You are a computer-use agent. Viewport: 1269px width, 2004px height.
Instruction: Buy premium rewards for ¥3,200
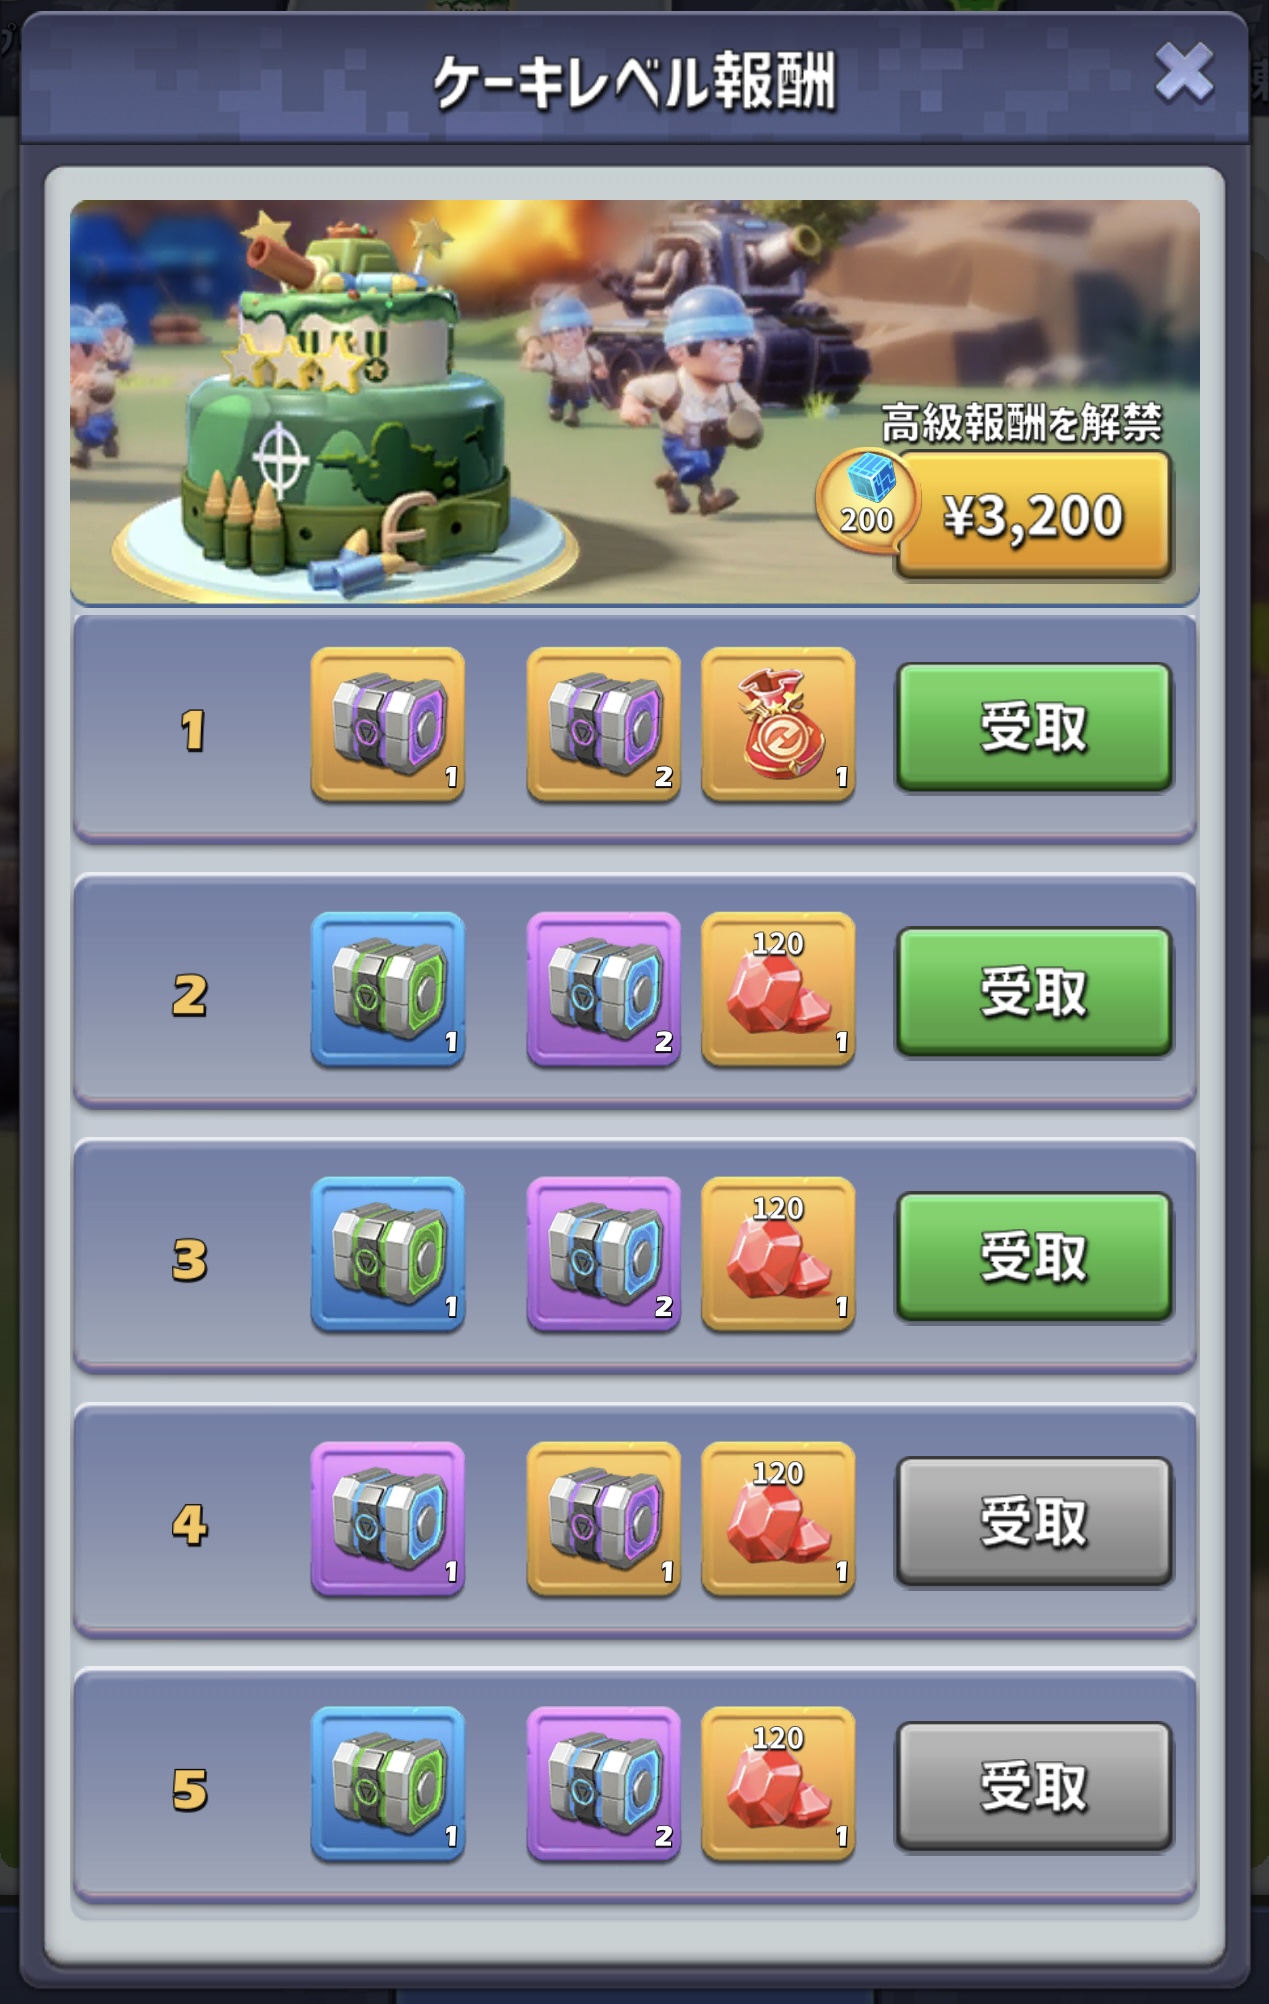pyautogui.click(x=1033, y=516)
